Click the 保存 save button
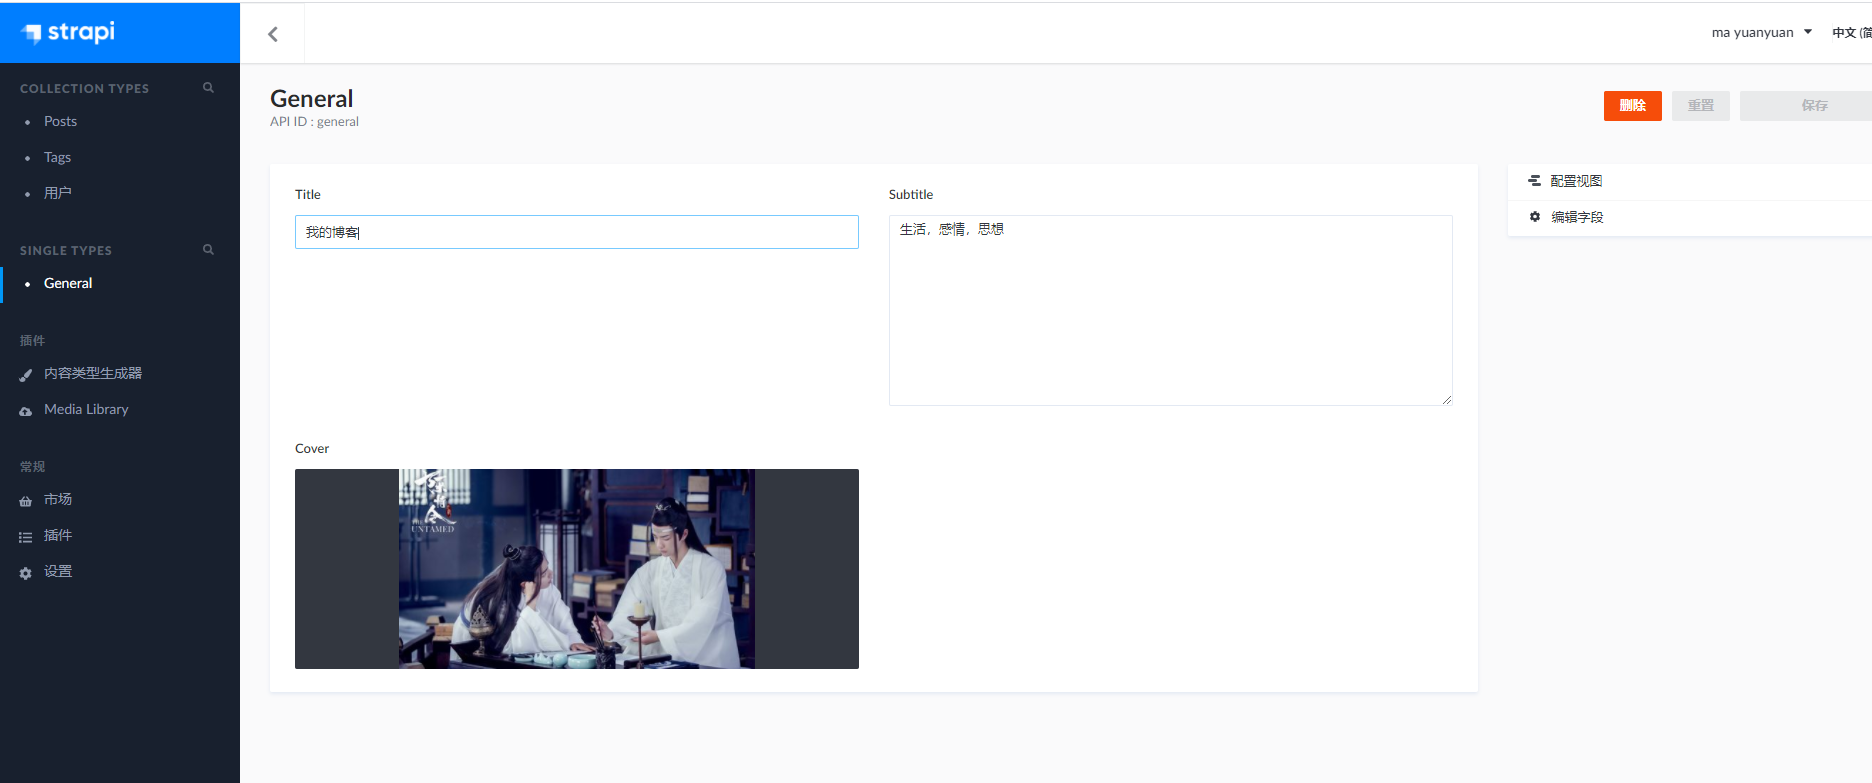This screenshot has width=1872, height=783. pos(1808,106)
